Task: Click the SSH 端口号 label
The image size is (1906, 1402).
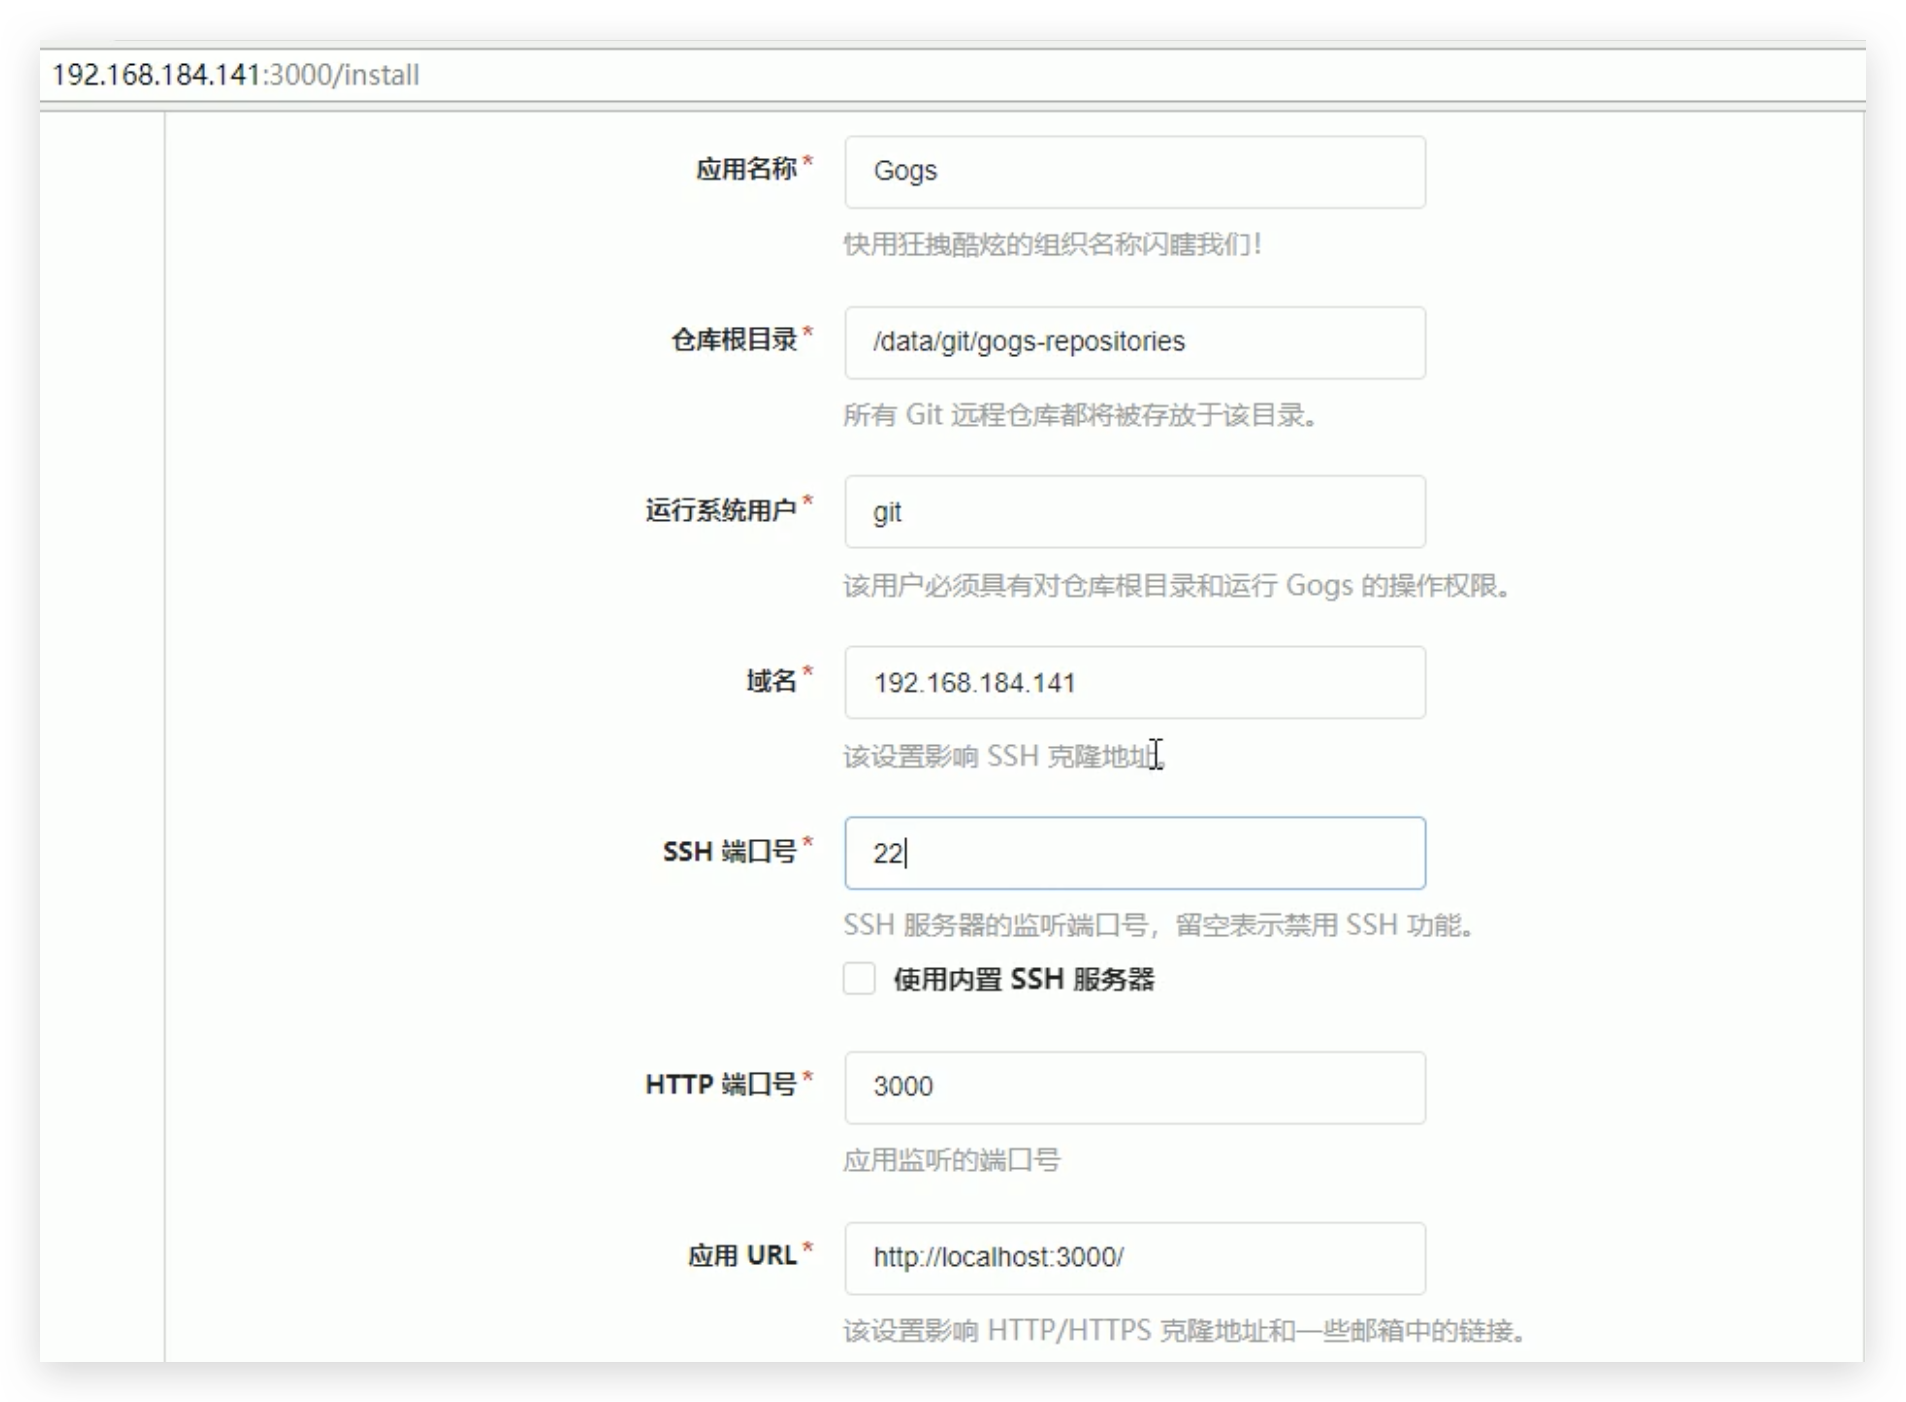Action: (730, 851)
